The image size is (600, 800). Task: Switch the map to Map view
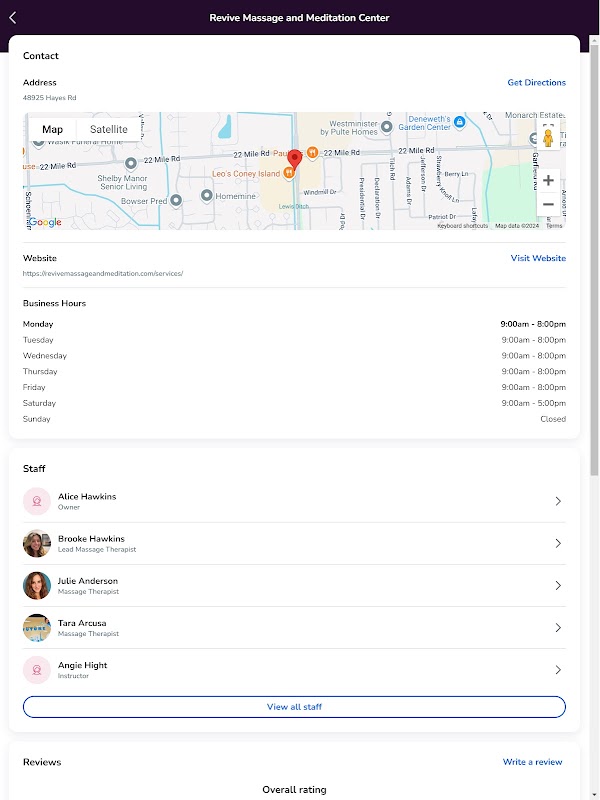[53, 130]
